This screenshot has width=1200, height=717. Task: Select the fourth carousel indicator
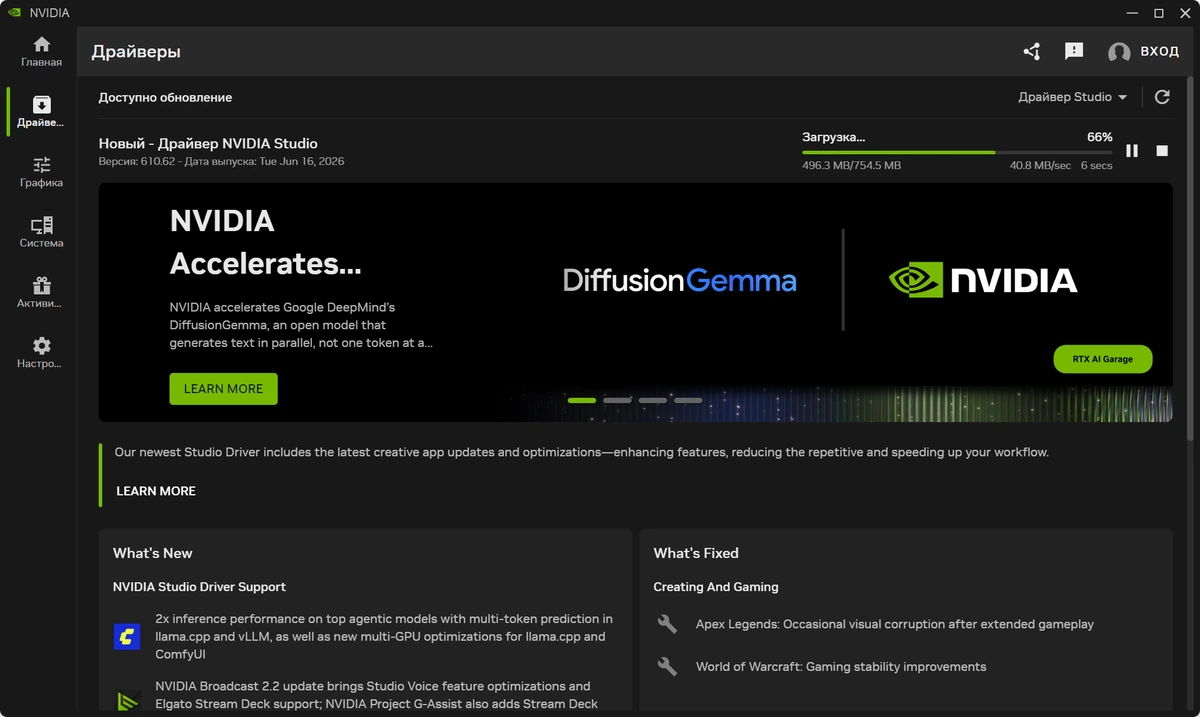(688, 400)
